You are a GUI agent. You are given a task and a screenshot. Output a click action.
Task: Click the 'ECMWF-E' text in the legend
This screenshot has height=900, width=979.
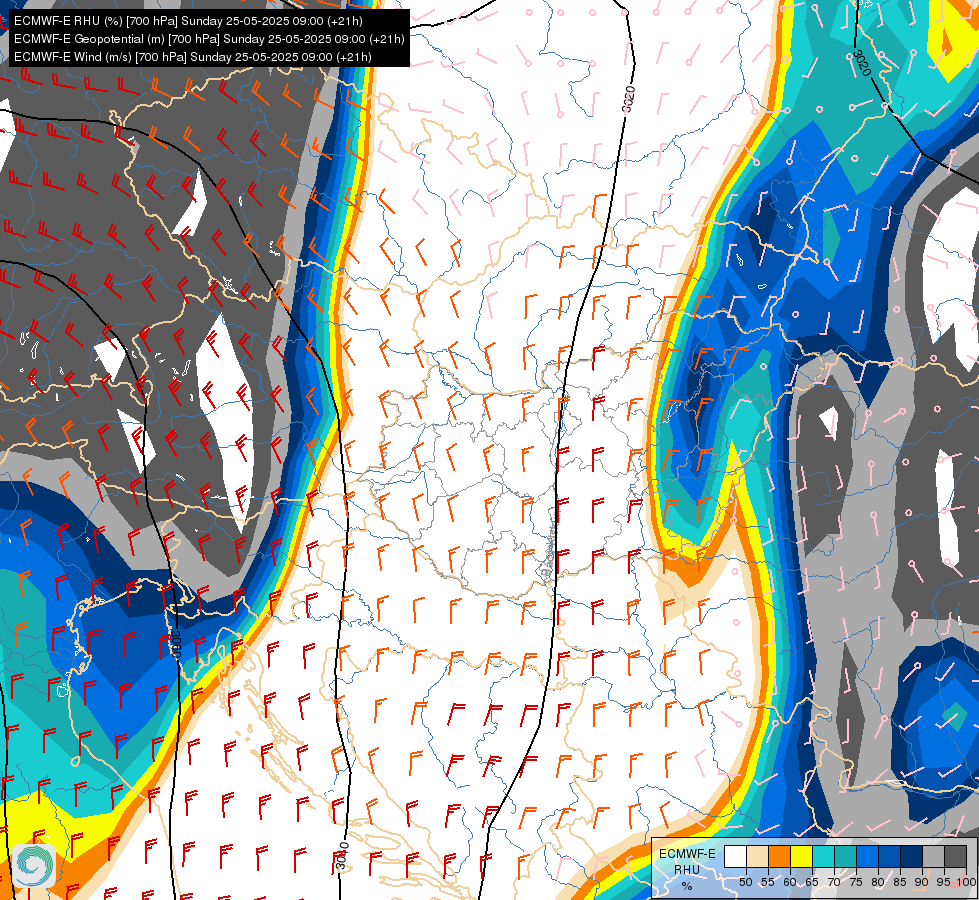click(687, 854)
